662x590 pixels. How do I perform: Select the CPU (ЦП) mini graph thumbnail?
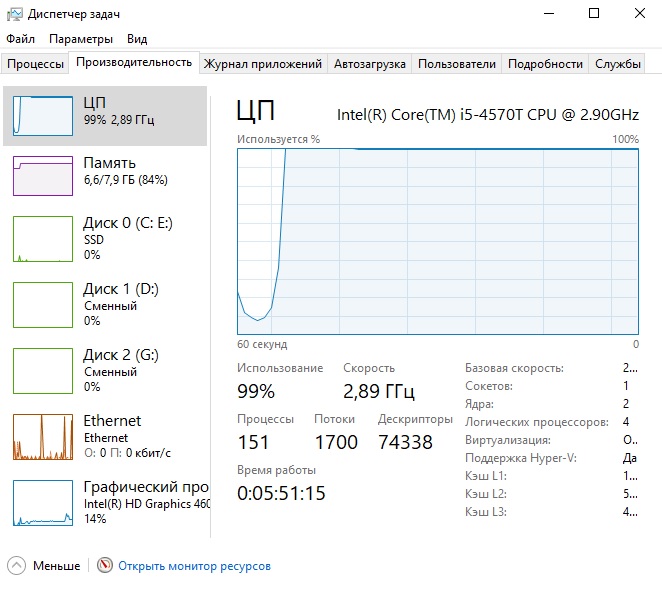tap(42, 115)
